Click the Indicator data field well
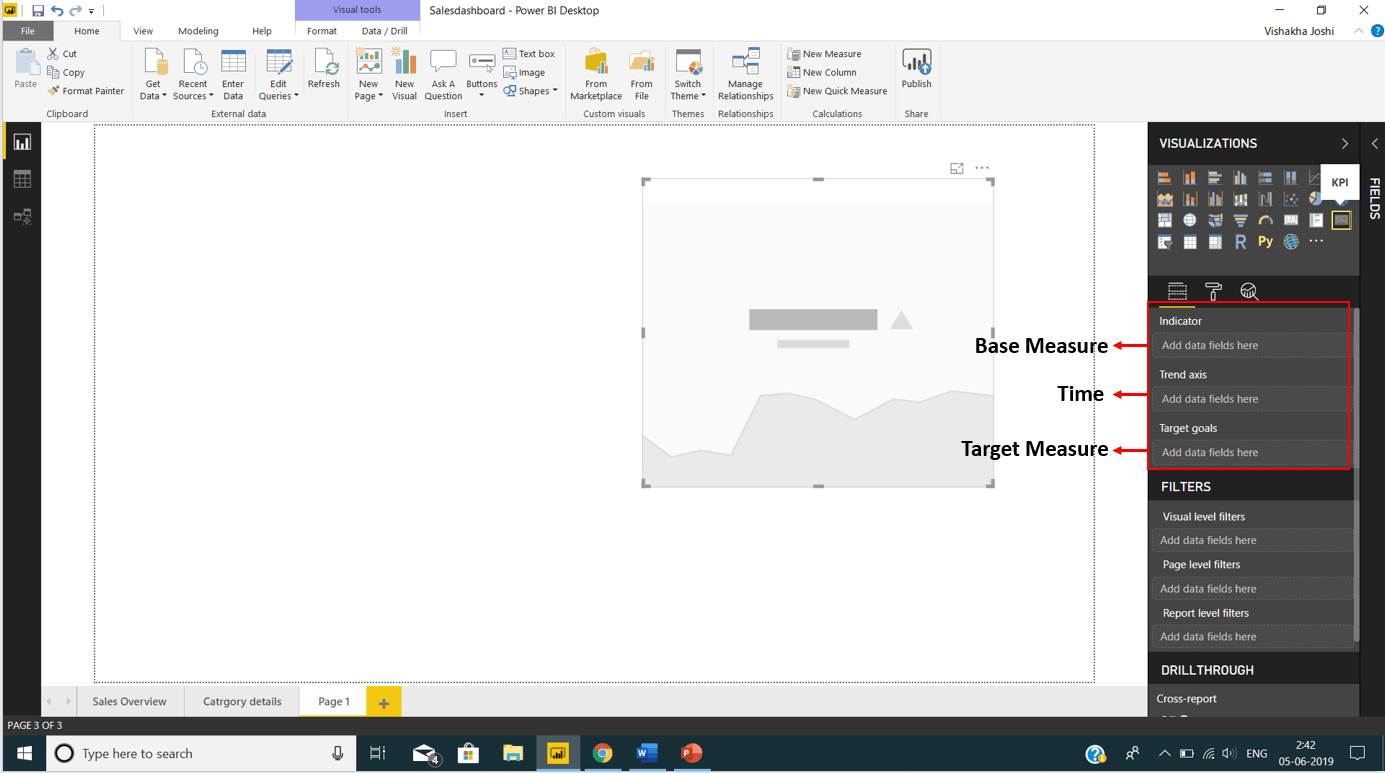Image resolution: width=1385 pixels, height=773 pixels. click(x=1249, y=345)
